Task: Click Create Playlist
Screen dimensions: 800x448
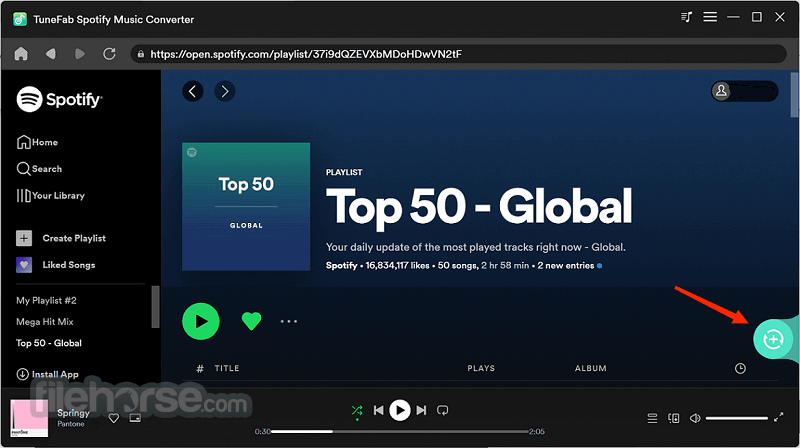Action: click(x=61, y=238)
